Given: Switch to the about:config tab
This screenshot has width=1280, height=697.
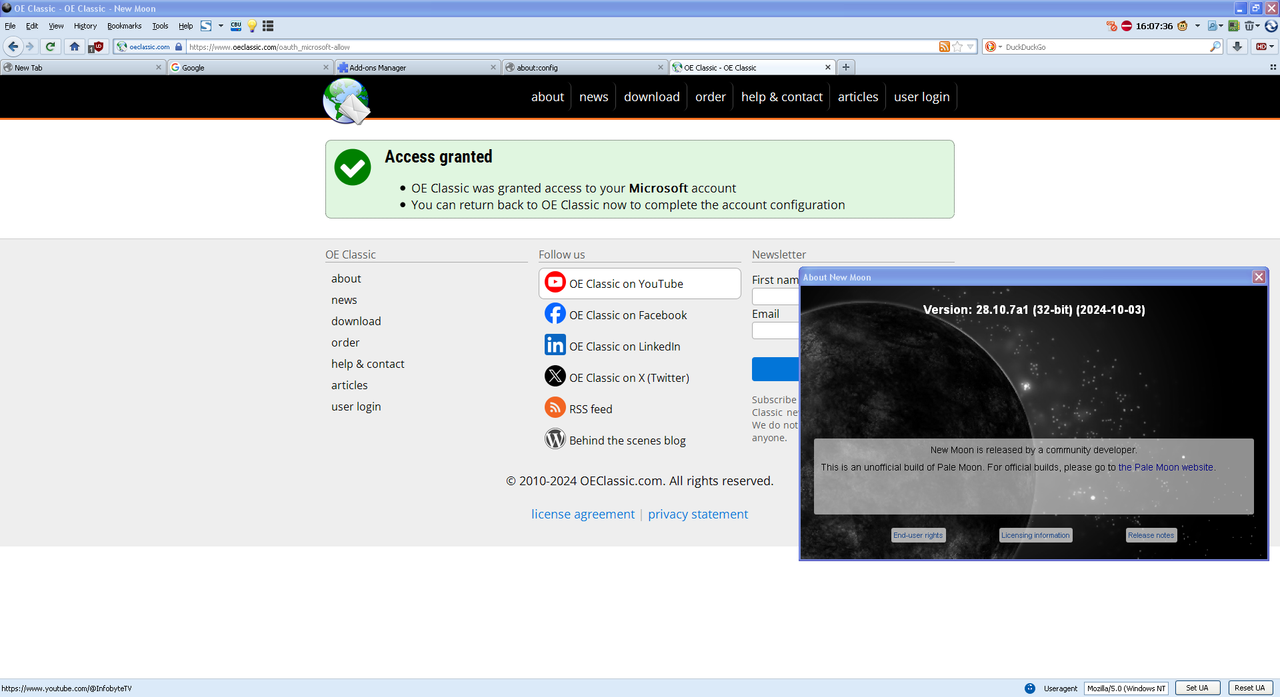Looking at the screenshot, I should pos(584,67).
